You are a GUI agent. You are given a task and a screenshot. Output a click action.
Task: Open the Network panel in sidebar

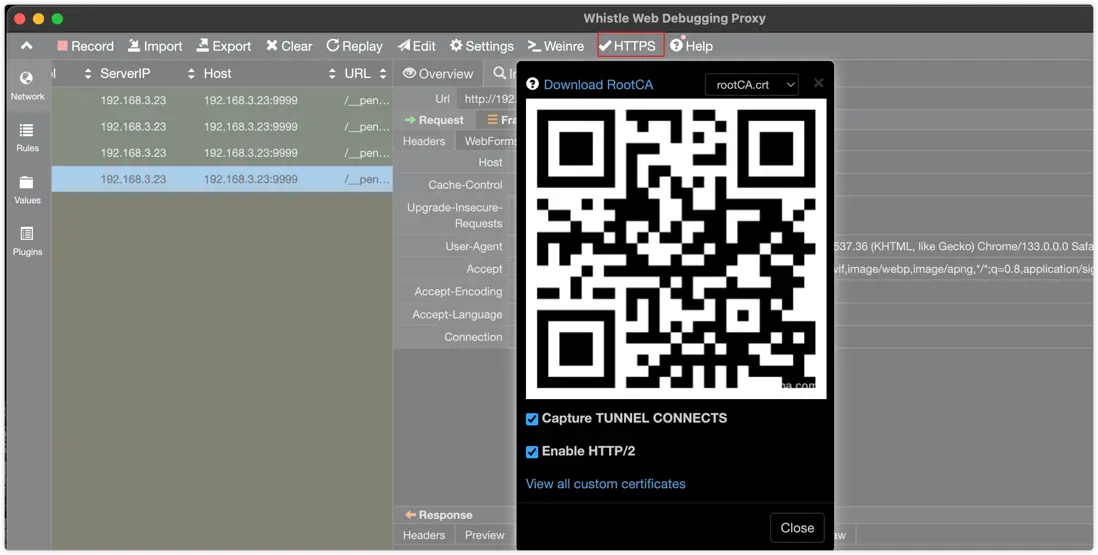(x=27, y=86)
